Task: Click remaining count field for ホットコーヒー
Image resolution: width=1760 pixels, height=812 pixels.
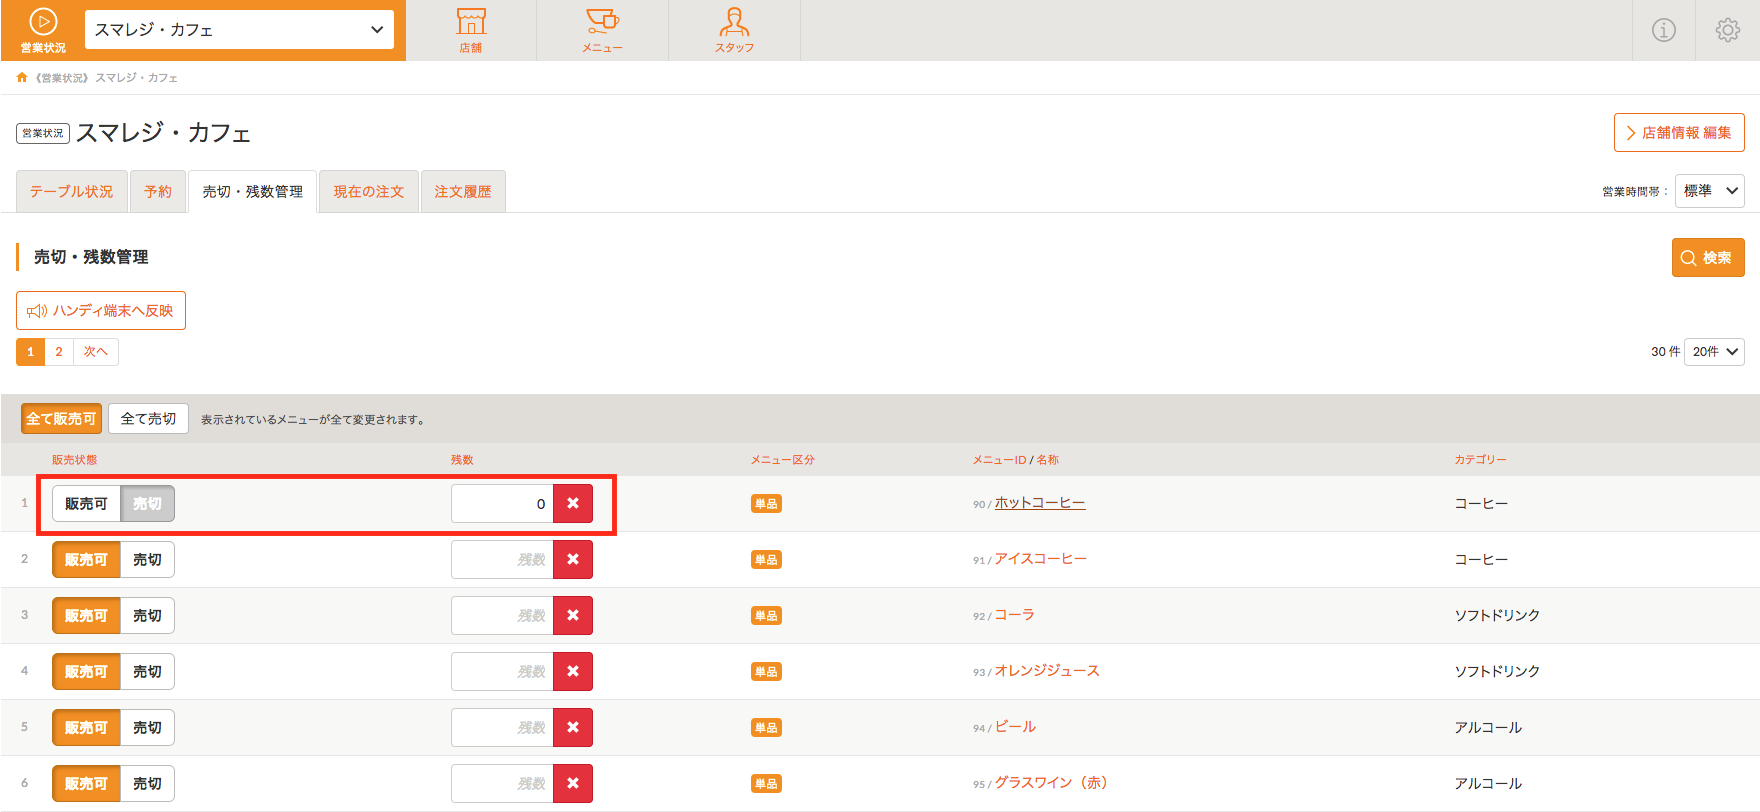Action: coord(502,503)
